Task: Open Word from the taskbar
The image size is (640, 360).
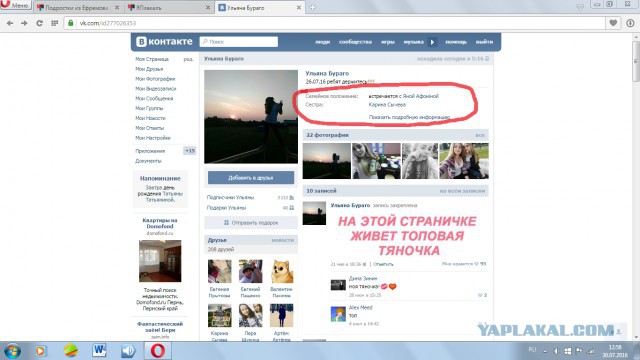Action: coord(99,351)
